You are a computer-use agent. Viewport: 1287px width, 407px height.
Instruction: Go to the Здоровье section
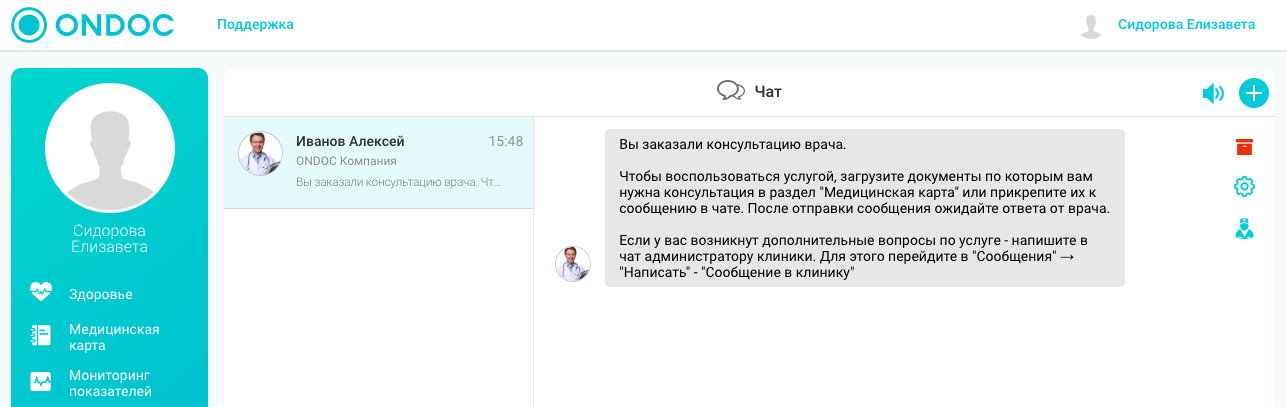[x=100, y=294]
